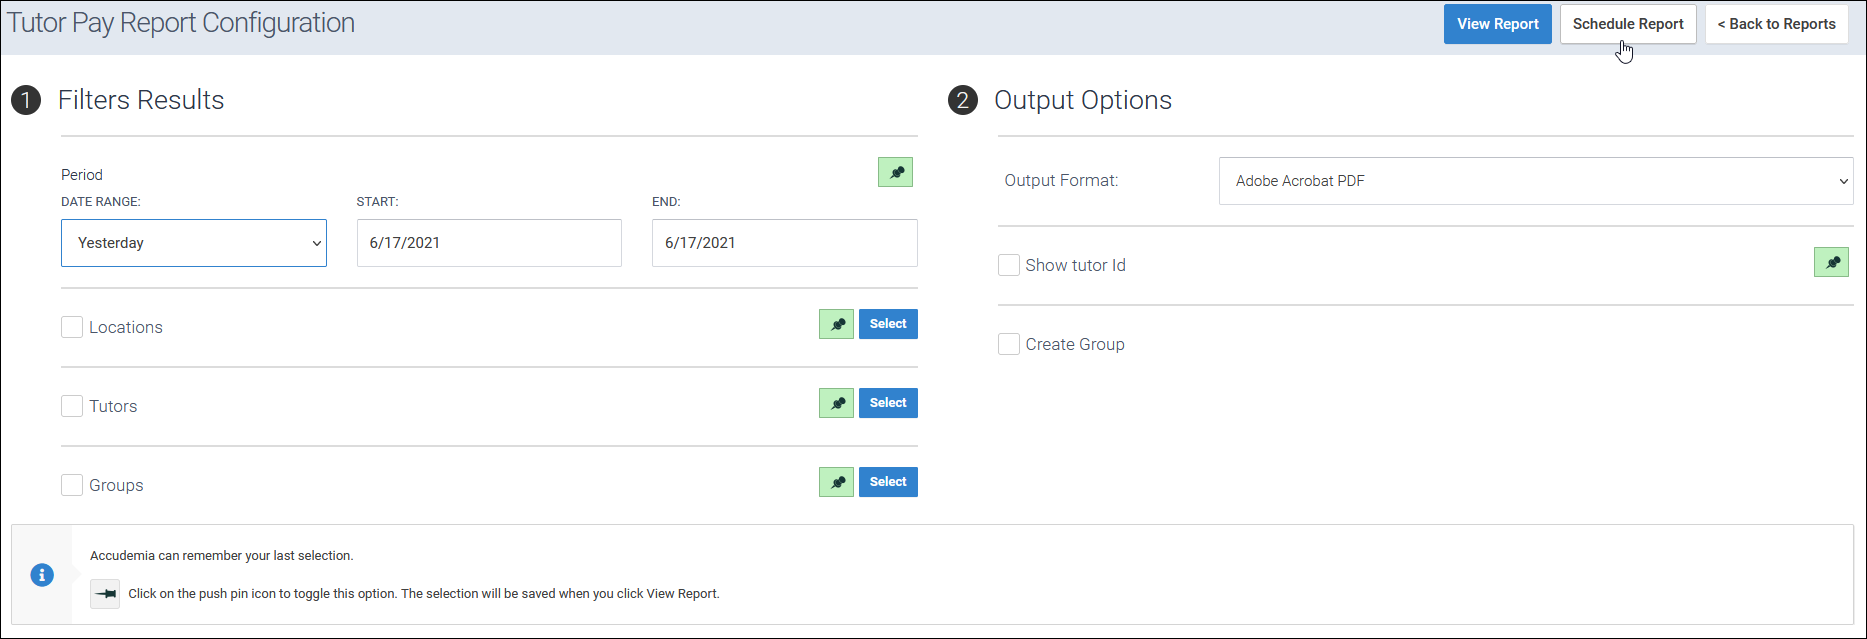Expand the Output Format dropdown
Screen dimensions: 1867x639
tap(1535, 181)
